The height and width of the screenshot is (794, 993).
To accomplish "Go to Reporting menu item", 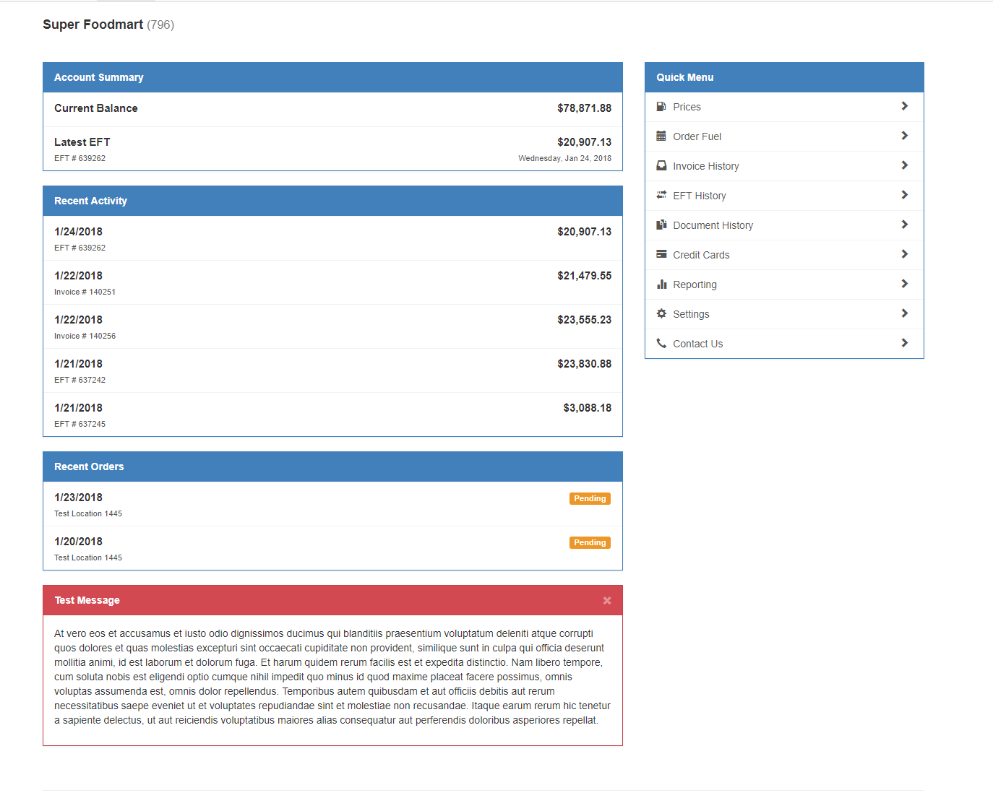I will tap(784, 284).
